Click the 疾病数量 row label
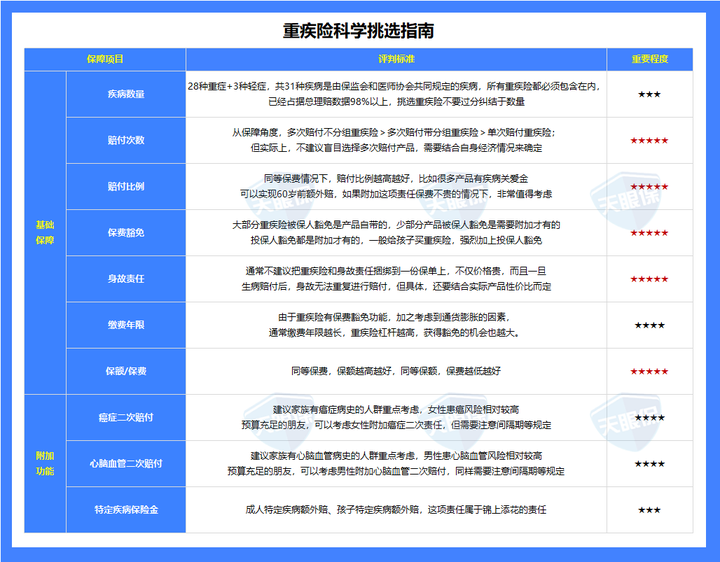This screenshot has height=562, width=720. coord(125,94)
